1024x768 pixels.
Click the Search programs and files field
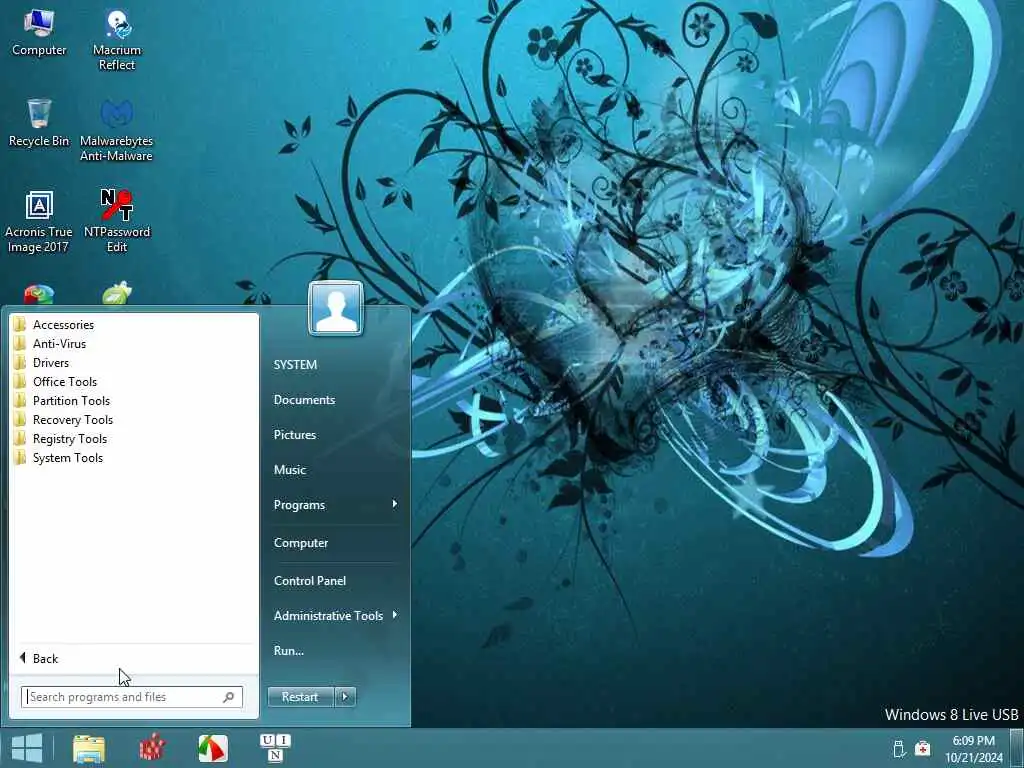(131, 697)
